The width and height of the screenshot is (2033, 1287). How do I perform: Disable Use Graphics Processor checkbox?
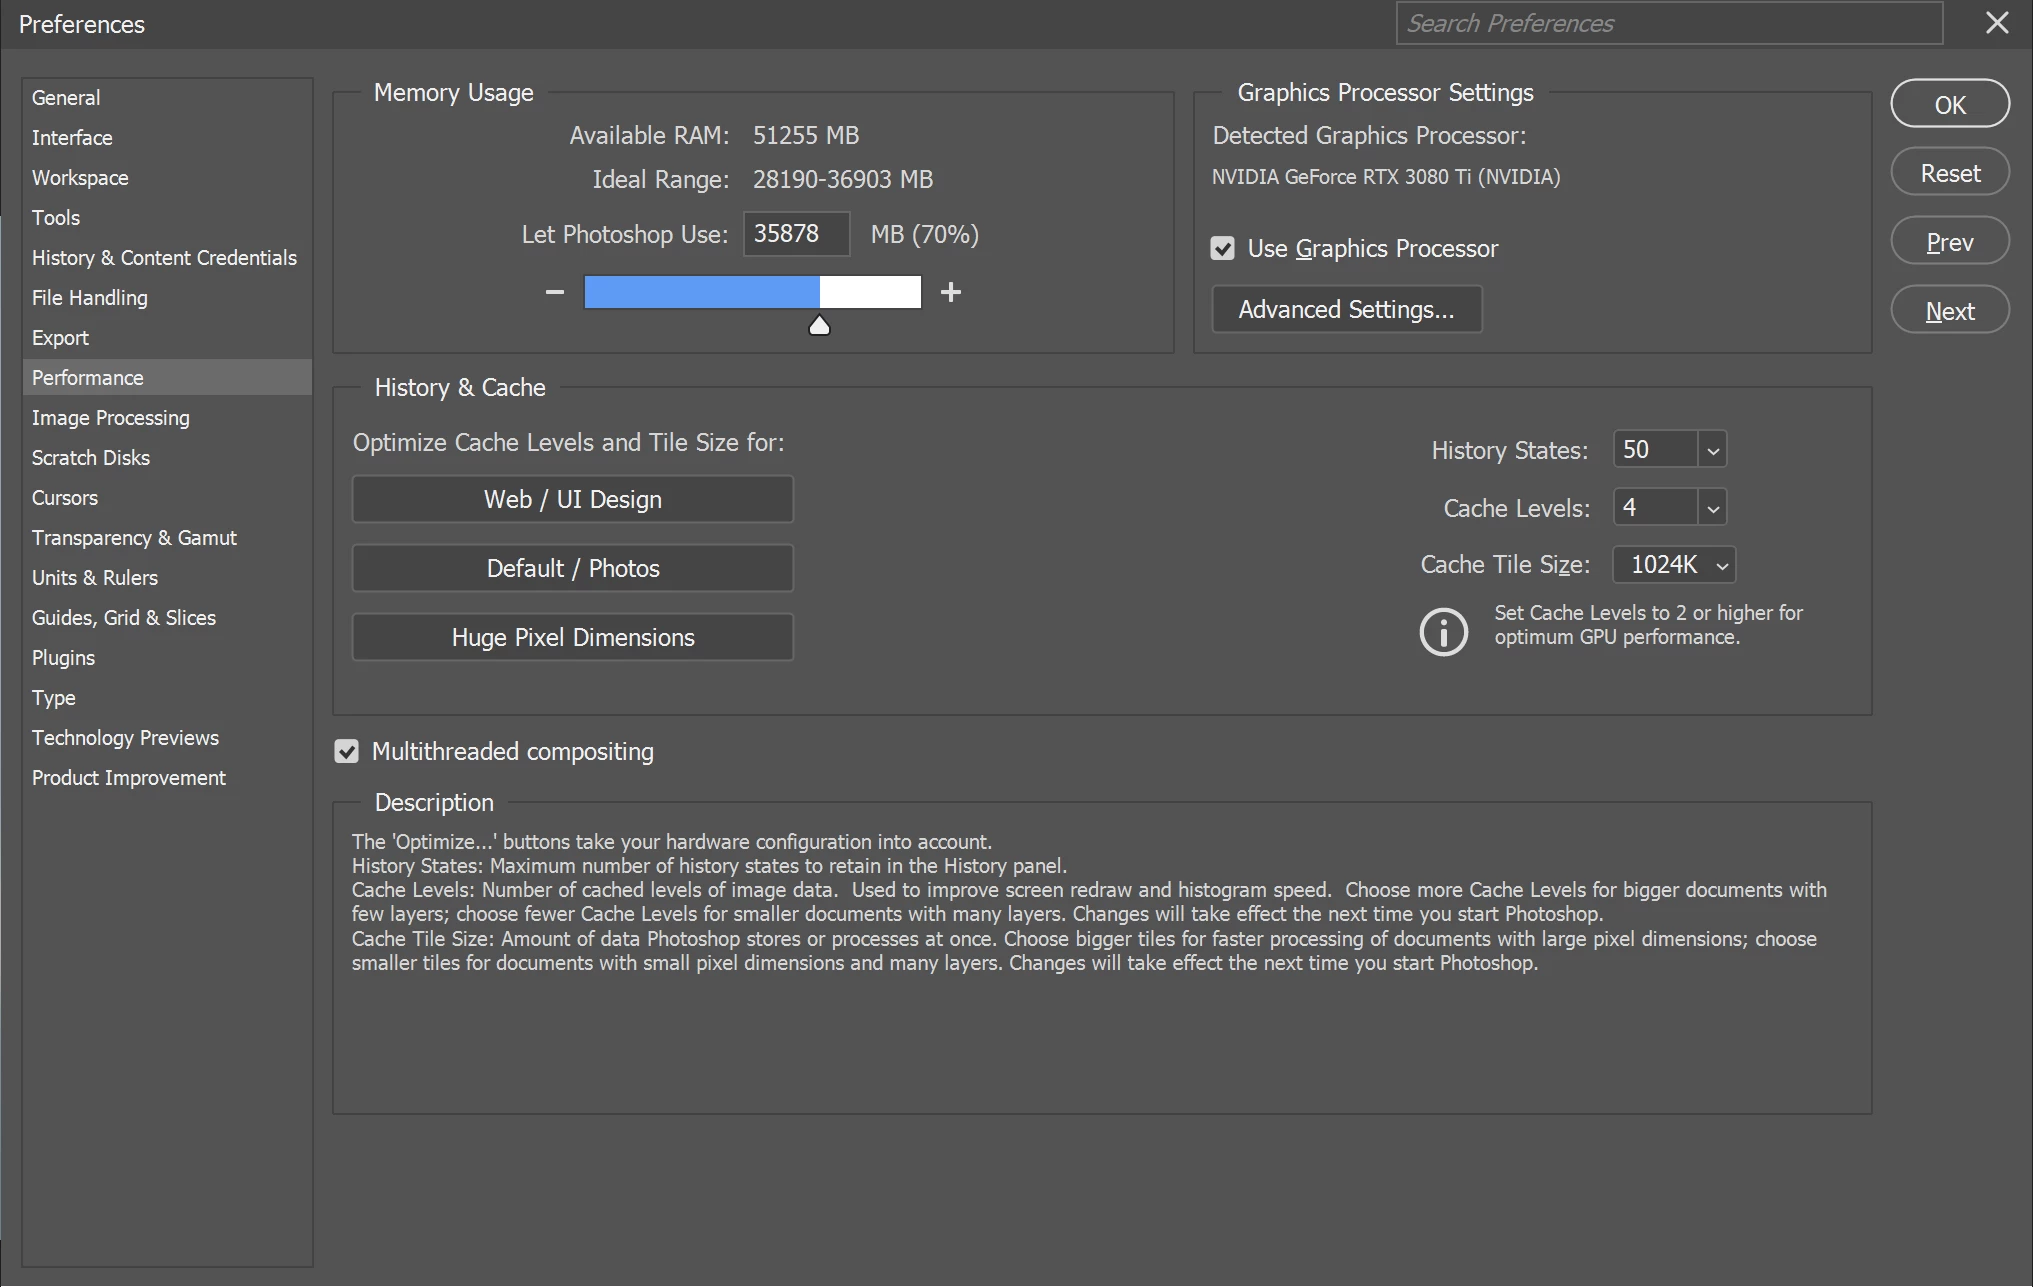1222,248
